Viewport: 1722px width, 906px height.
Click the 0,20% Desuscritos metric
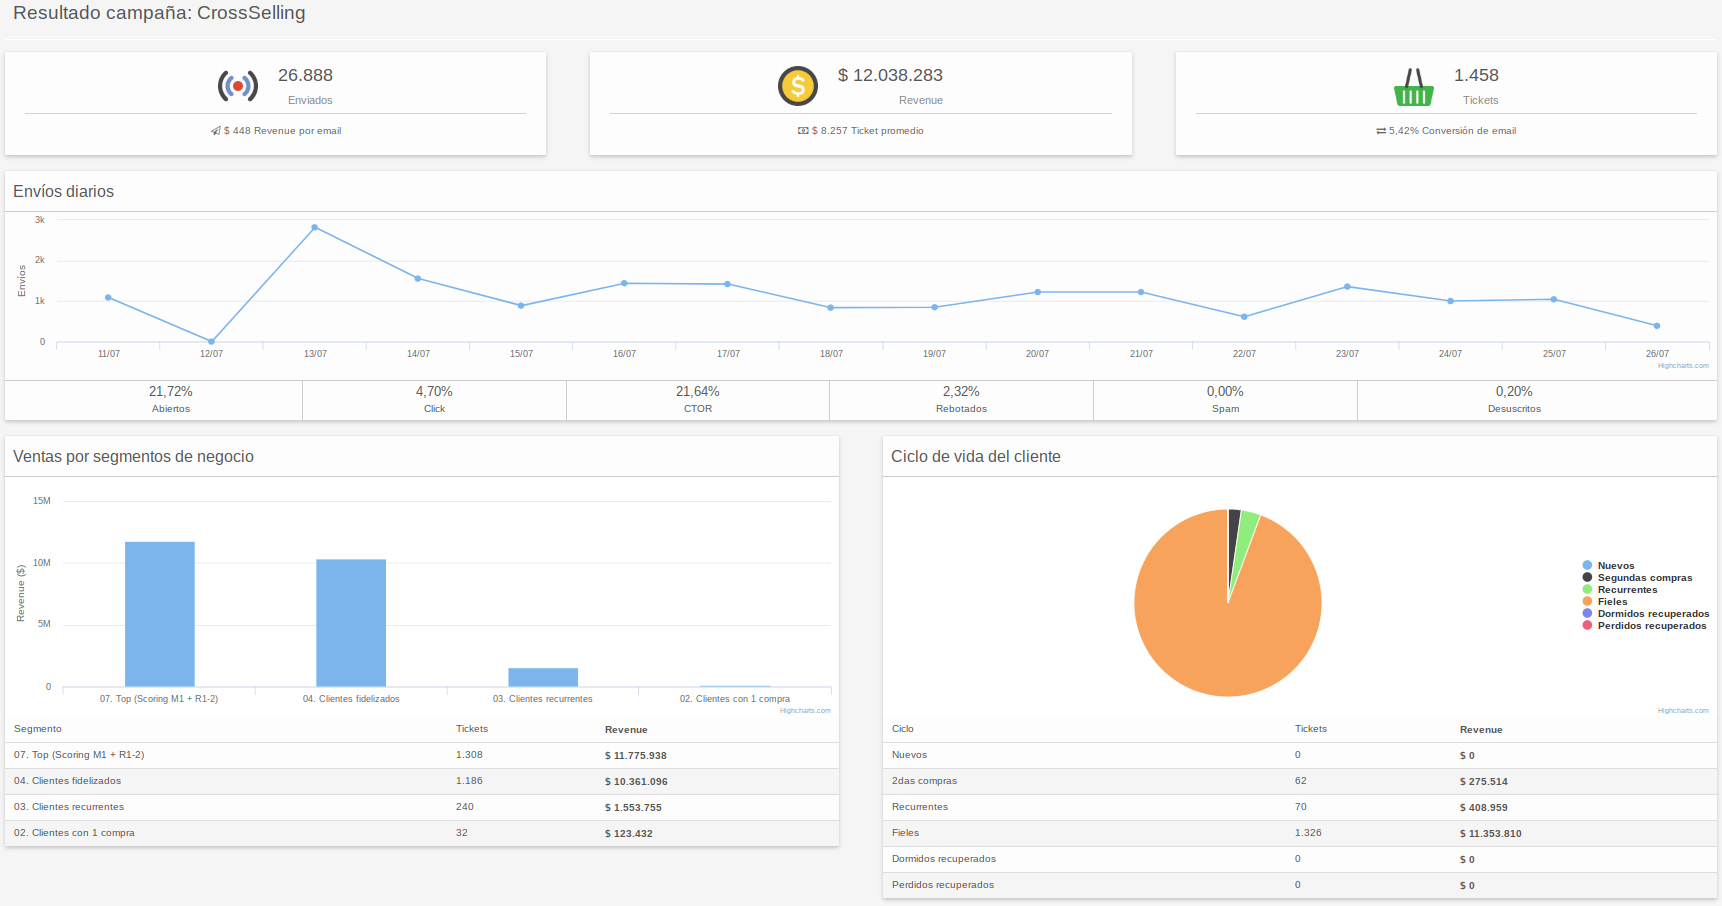click(1514, 399)
